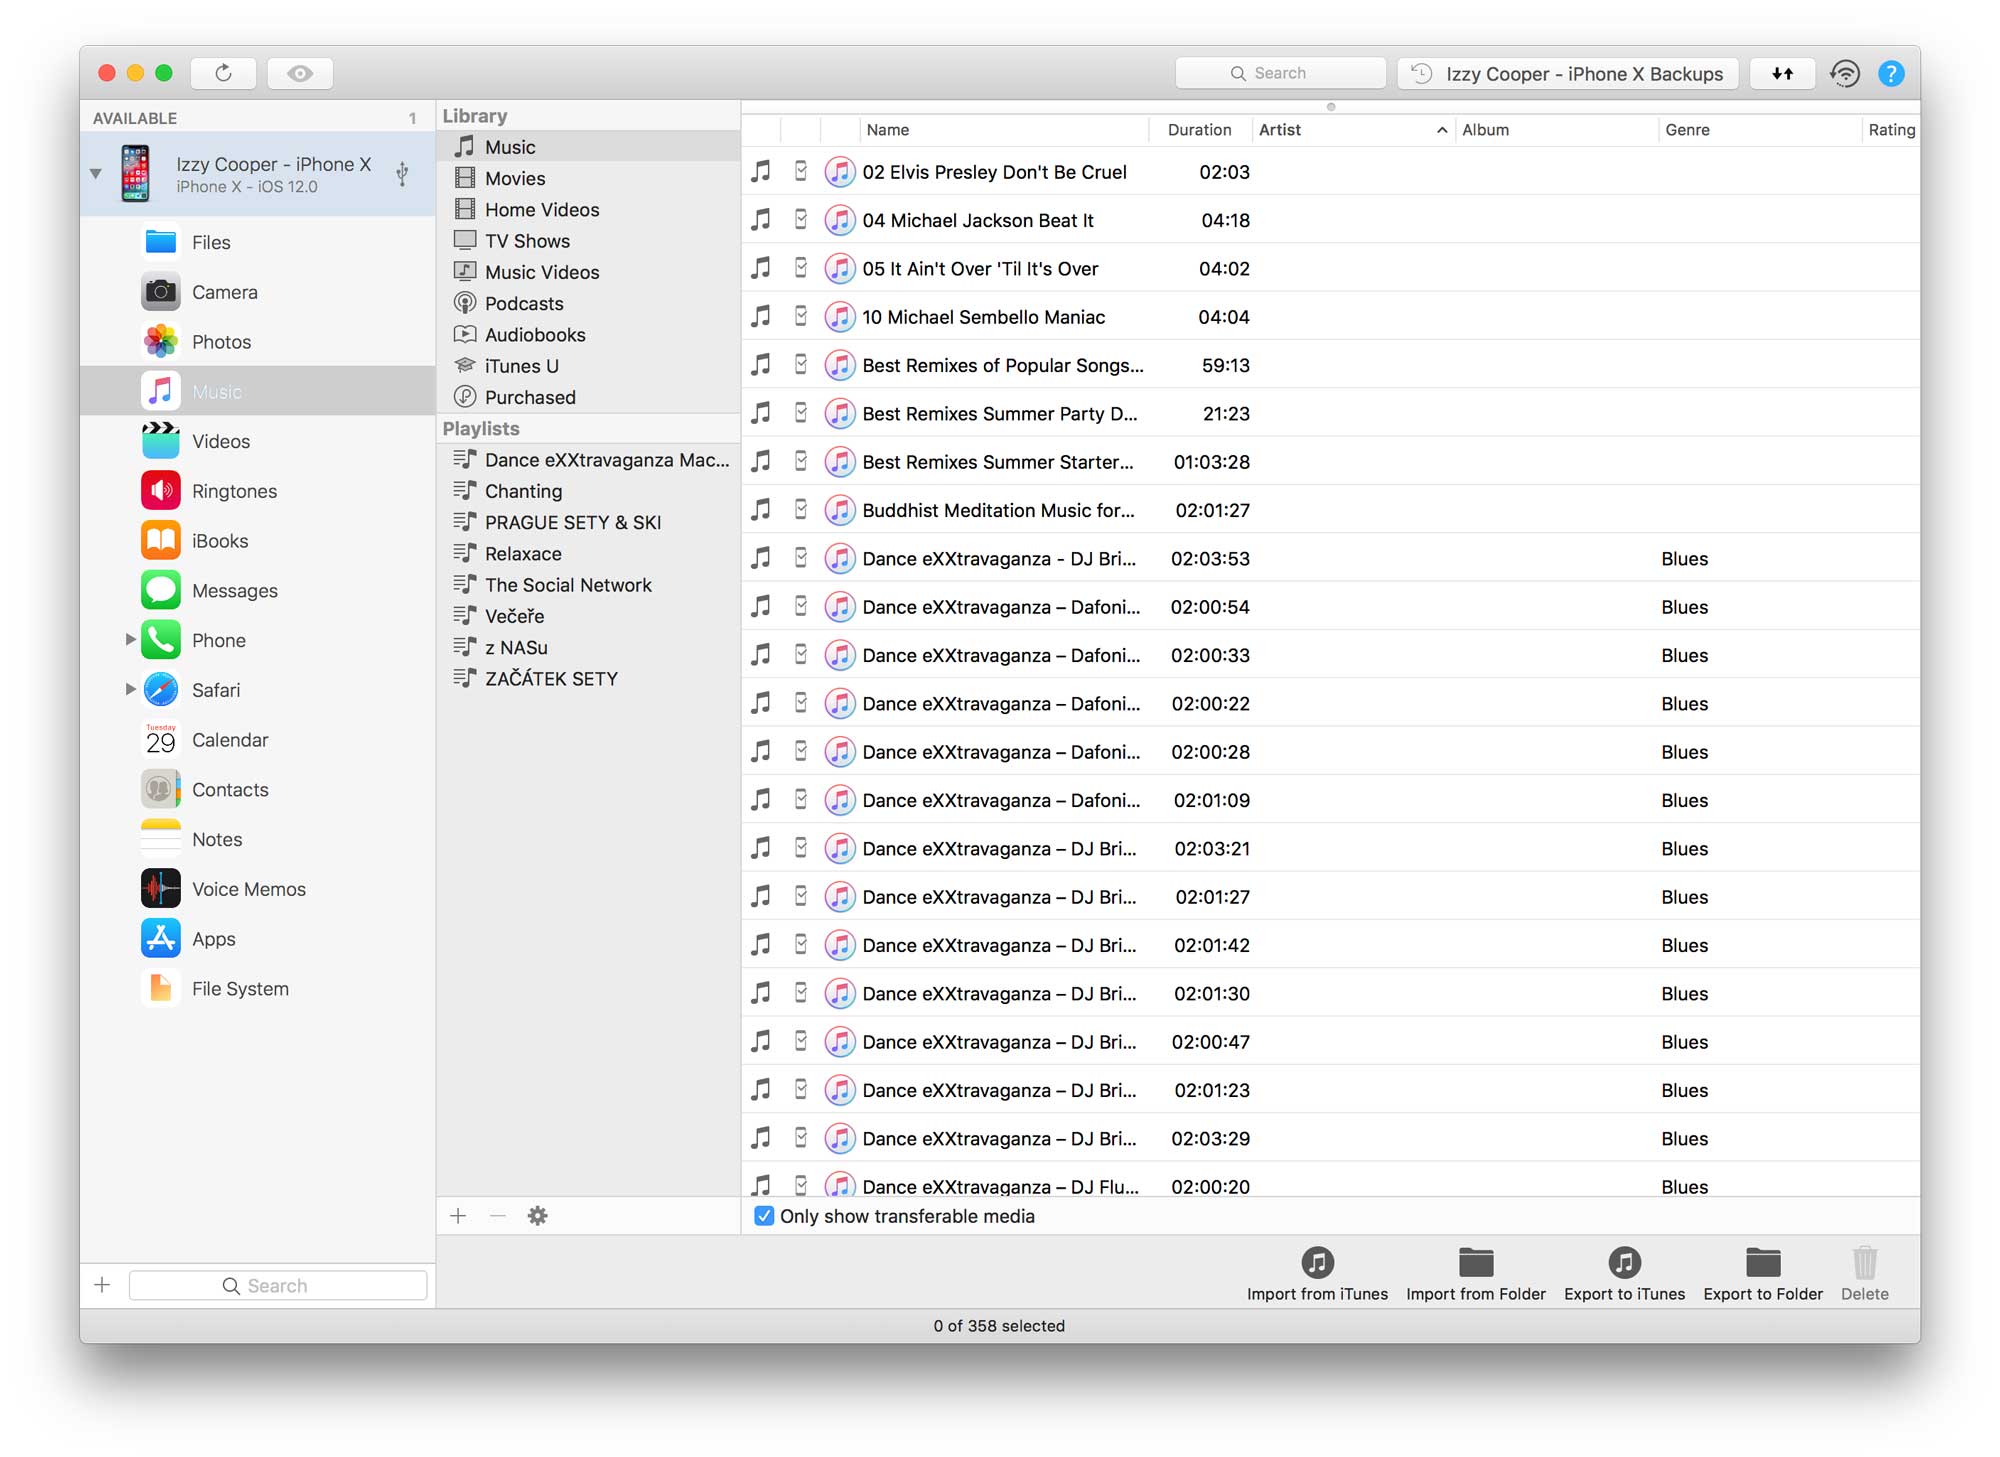Viewport: 2000px width, 1457px height.
Task: Open the Chanting playlist
Action: (523, 491)
